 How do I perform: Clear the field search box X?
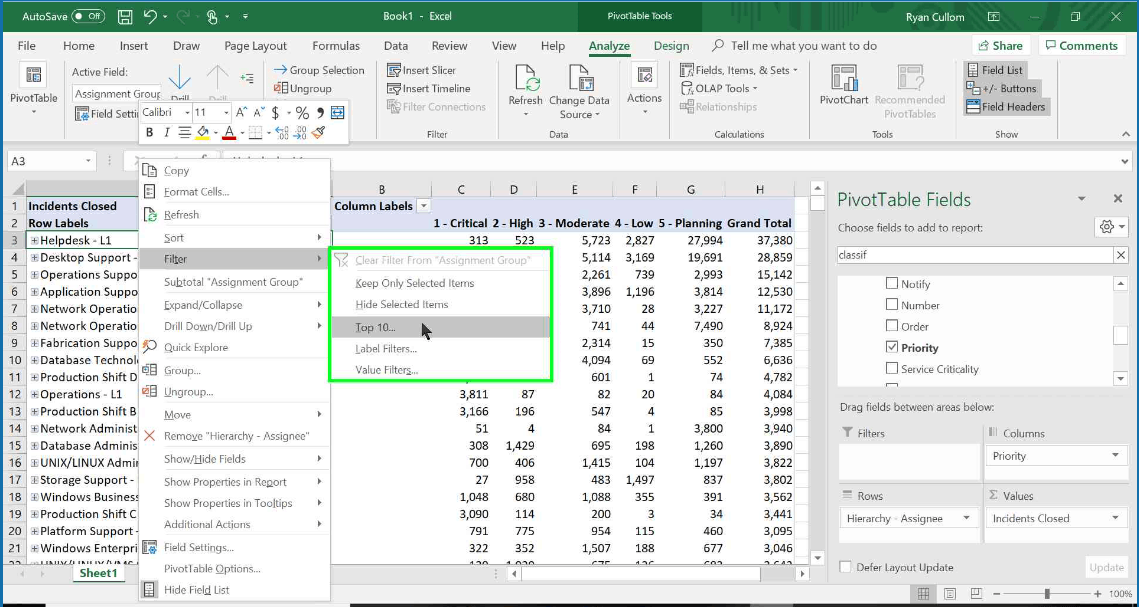[x=1121, y=255]
